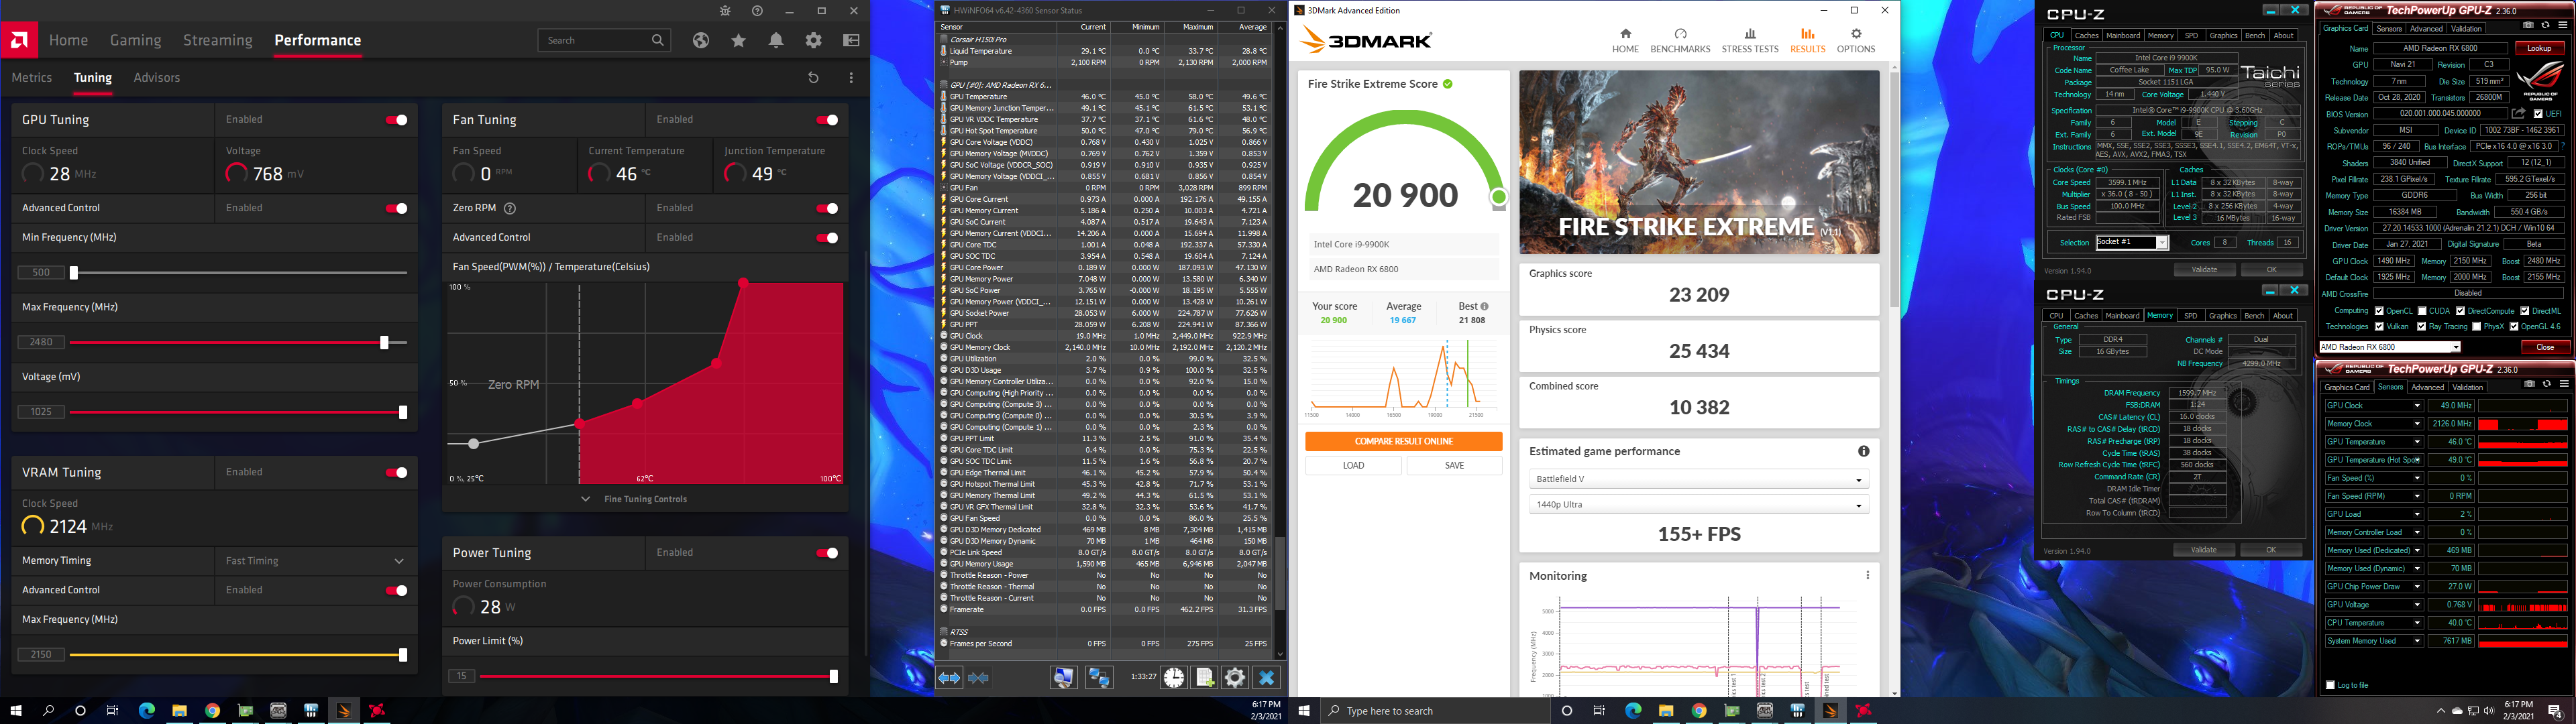
Task: Open the Home tab in Radeon Software
Action: [69, 40]
